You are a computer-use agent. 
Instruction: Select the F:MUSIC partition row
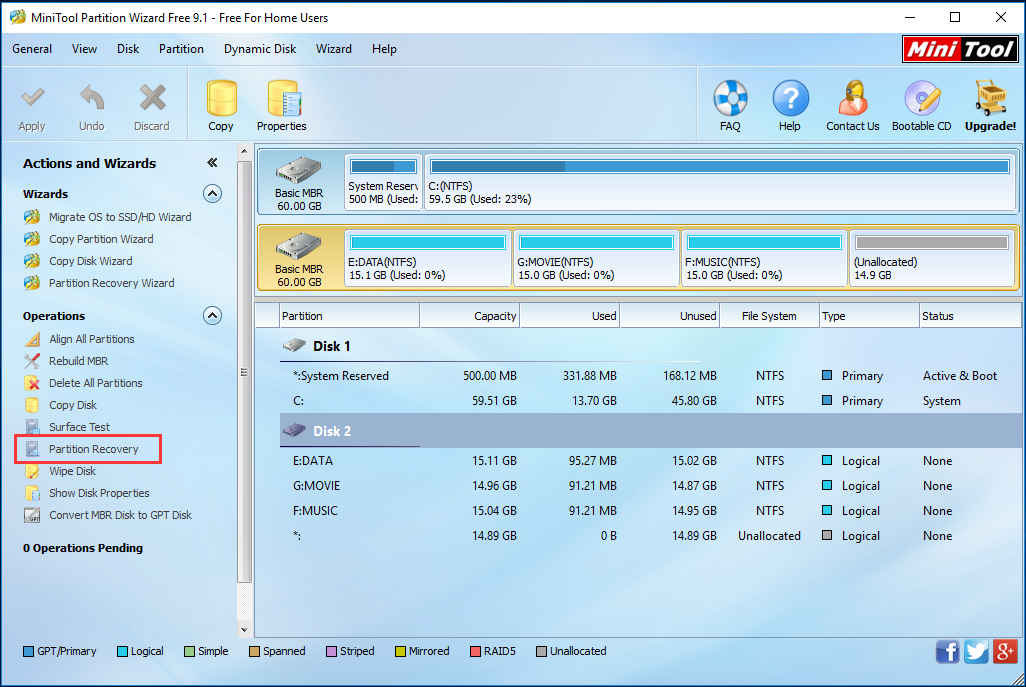650,511
